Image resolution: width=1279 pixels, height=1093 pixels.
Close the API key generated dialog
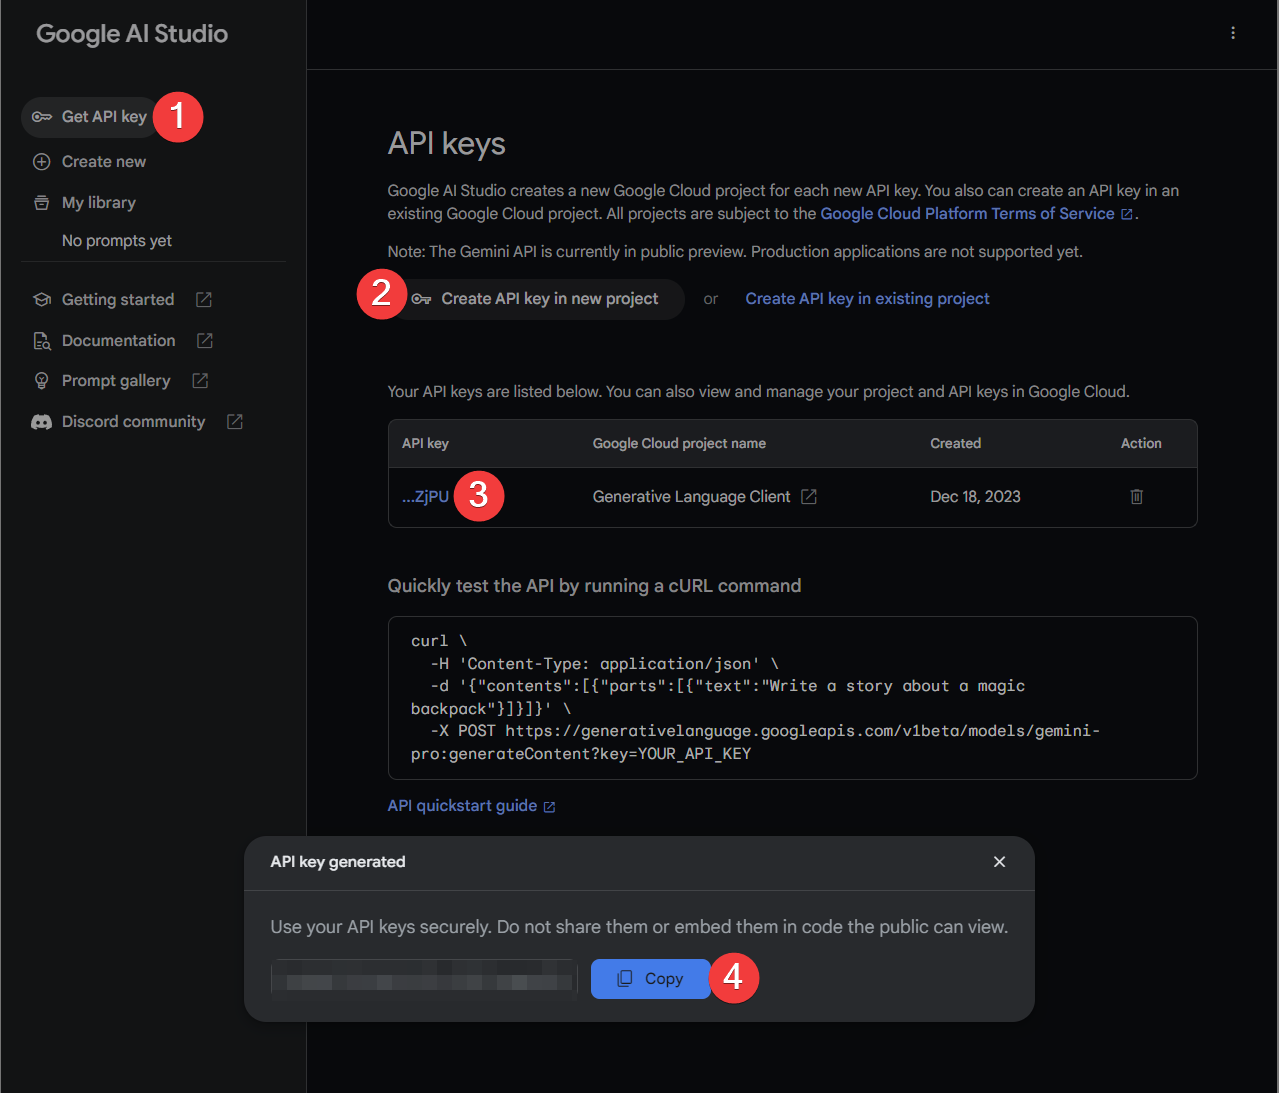[x=999, y=862]
